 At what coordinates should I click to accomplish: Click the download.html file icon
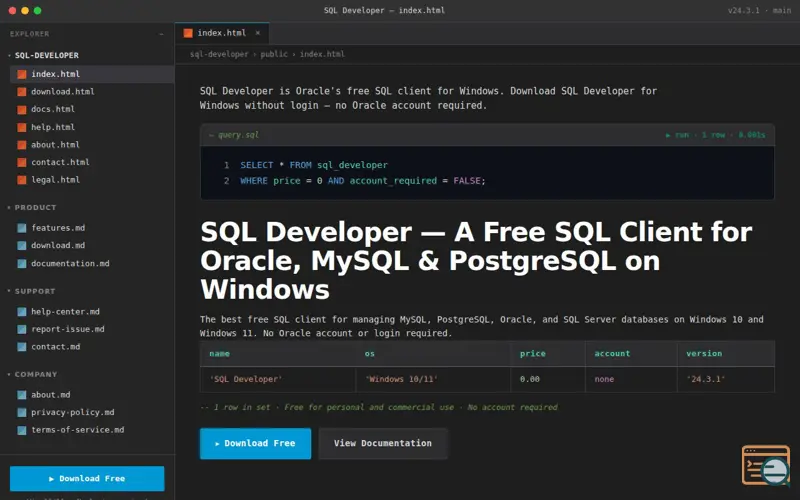tap(22, 92)
